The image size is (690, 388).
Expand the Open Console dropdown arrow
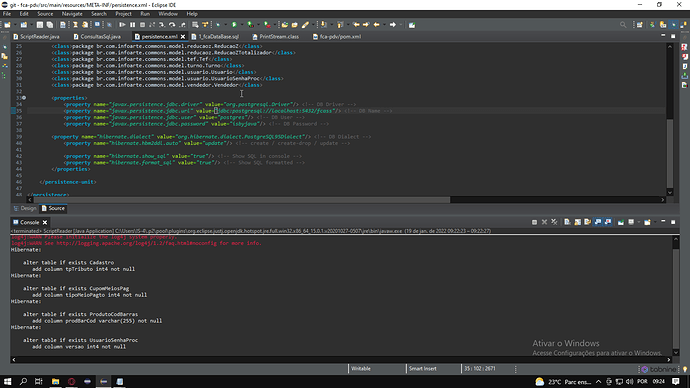[655, 222]
